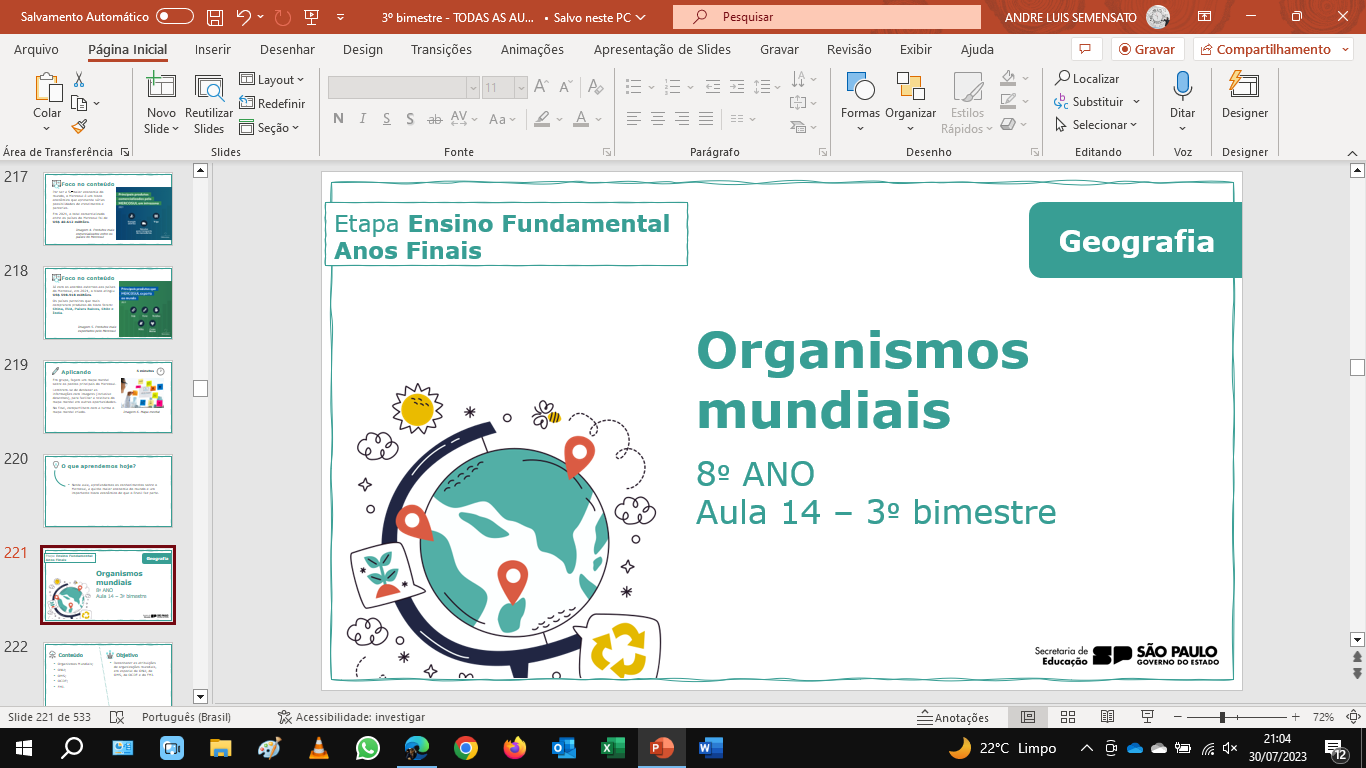Open WhatsApp from the taskbar
1366x768 pixels.
pyautogui.click(x=368, y=747)
